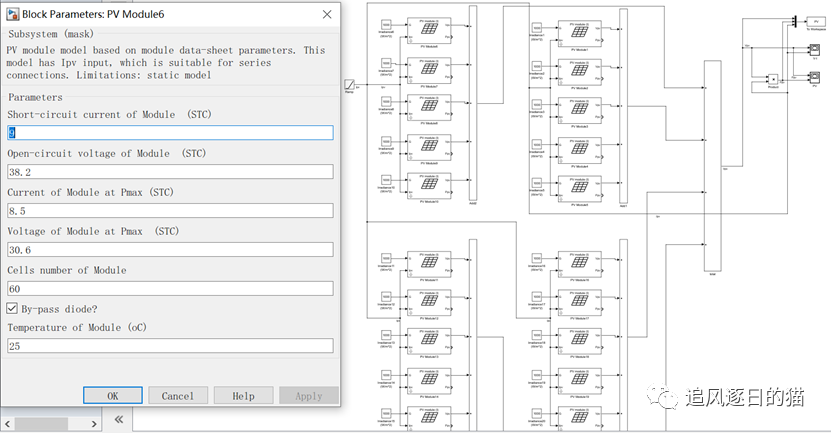The image size is (831, 433).
Task: Select the Irradiance6 constant block
Action: point(385,23)
